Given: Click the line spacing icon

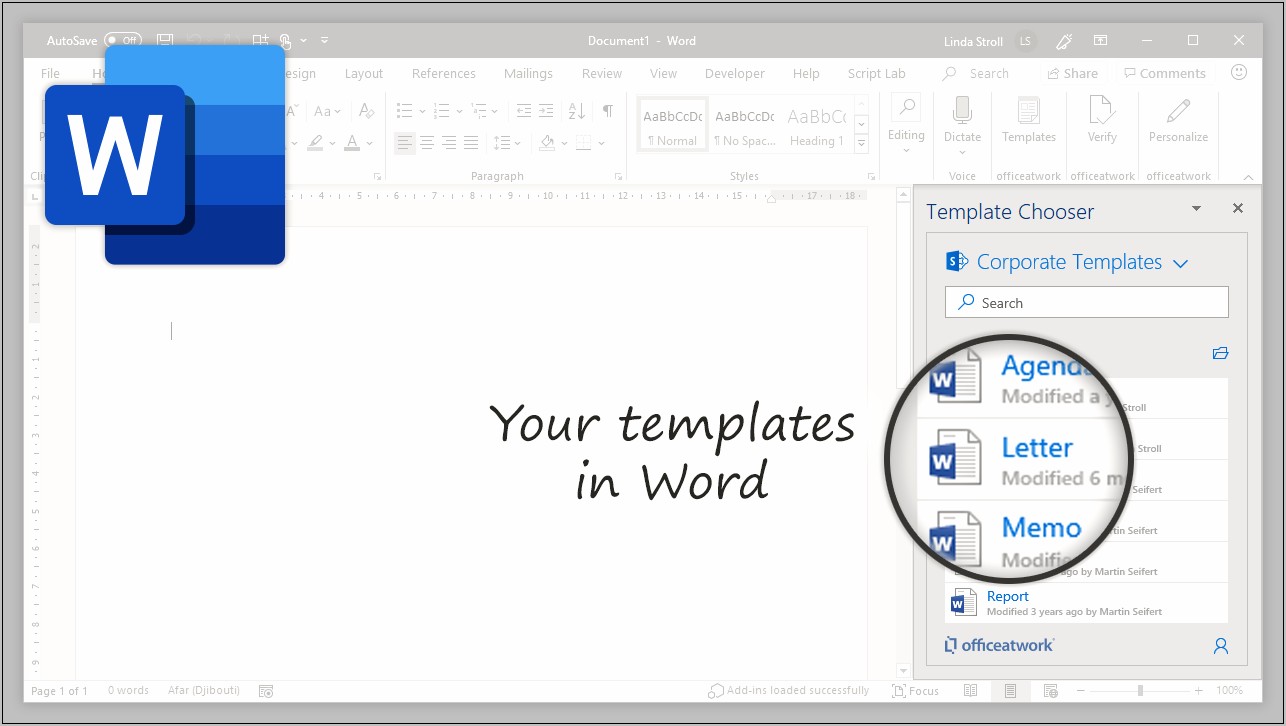Looking at the screenshot, I should [502, 143].
